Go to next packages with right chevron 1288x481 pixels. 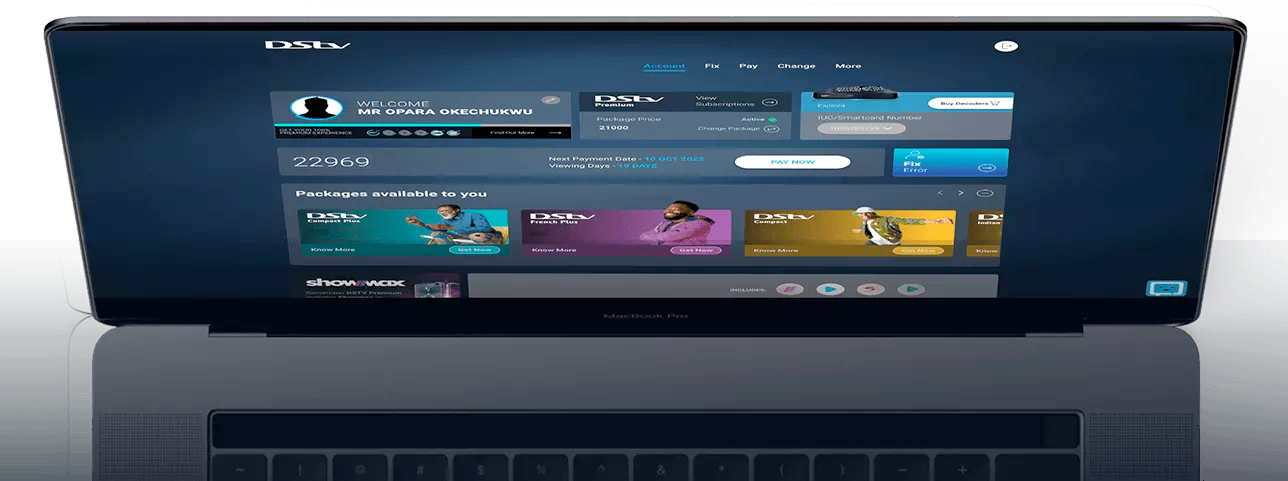click(961, 193)
